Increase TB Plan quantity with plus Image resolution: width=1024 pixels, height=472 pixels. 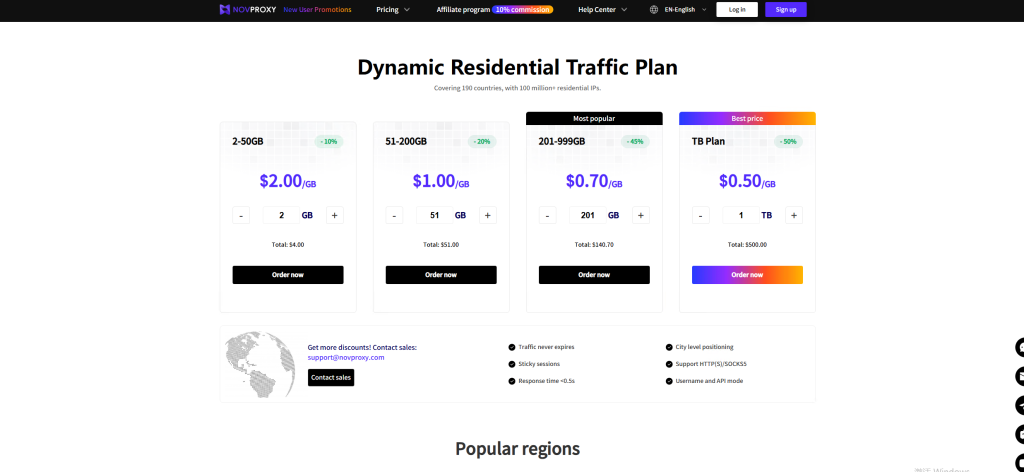(x=793, y=215)
